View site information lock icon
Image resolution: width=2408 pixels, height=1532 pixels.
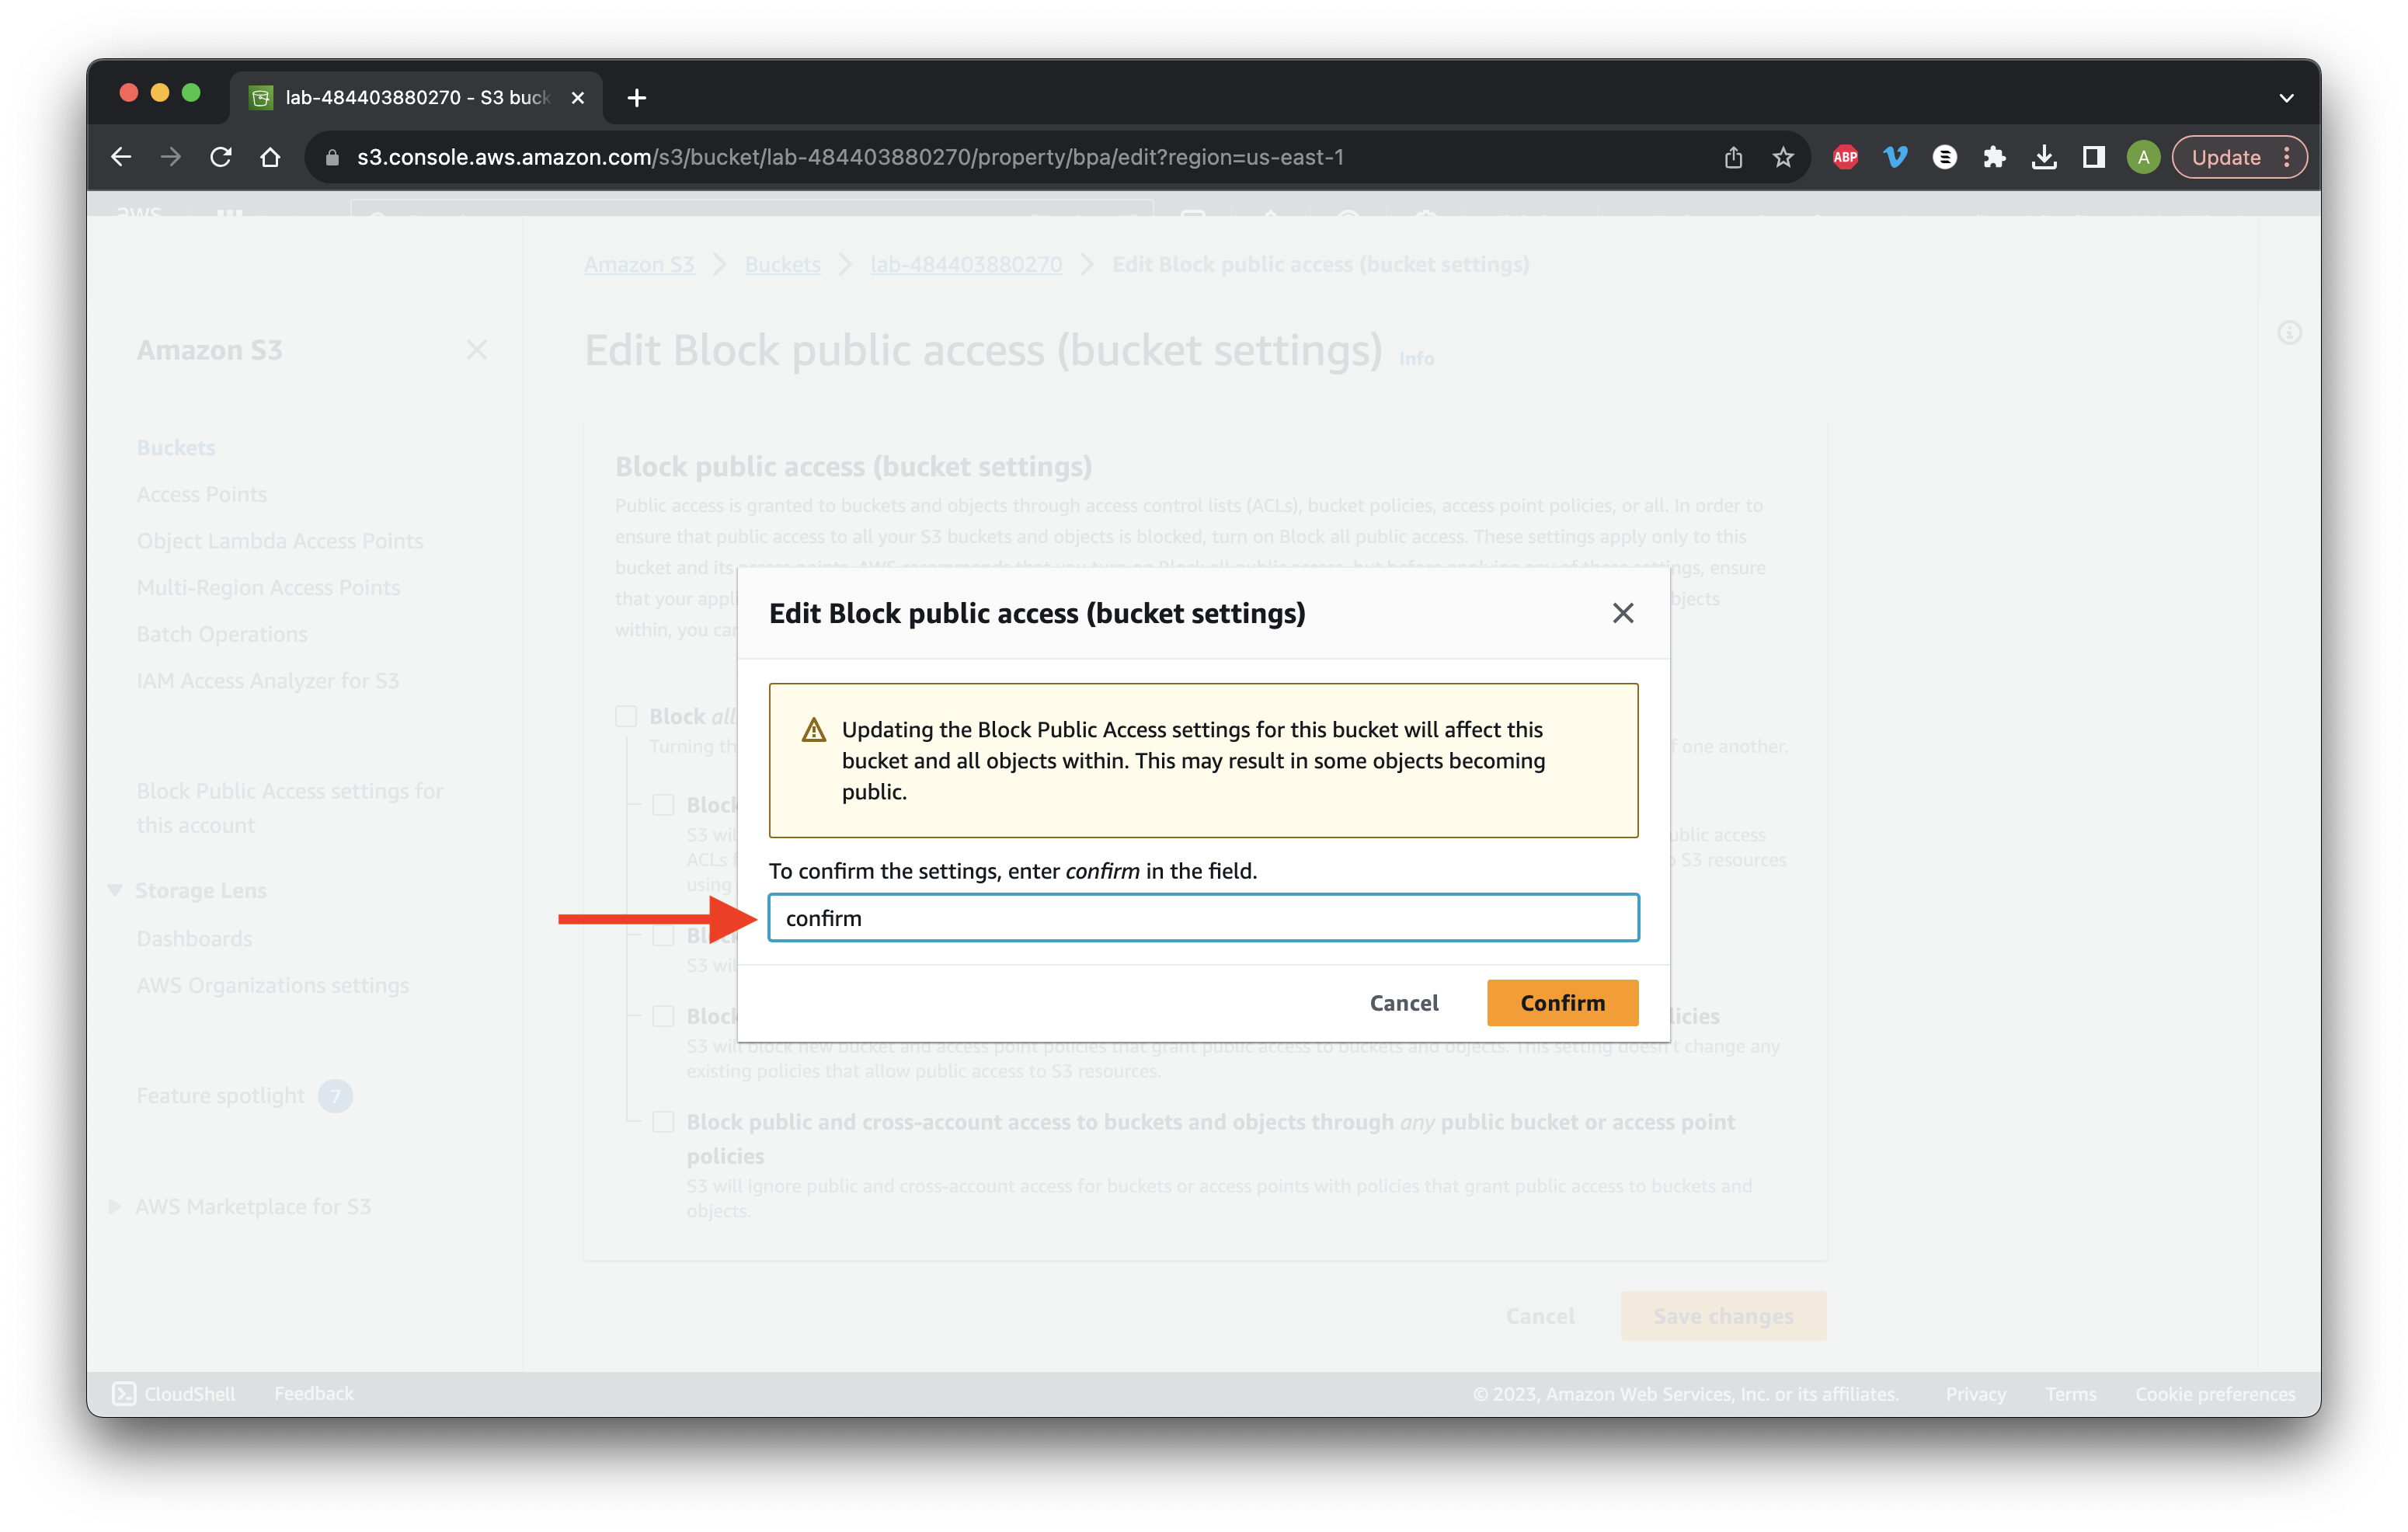click(x=333, y=157)
